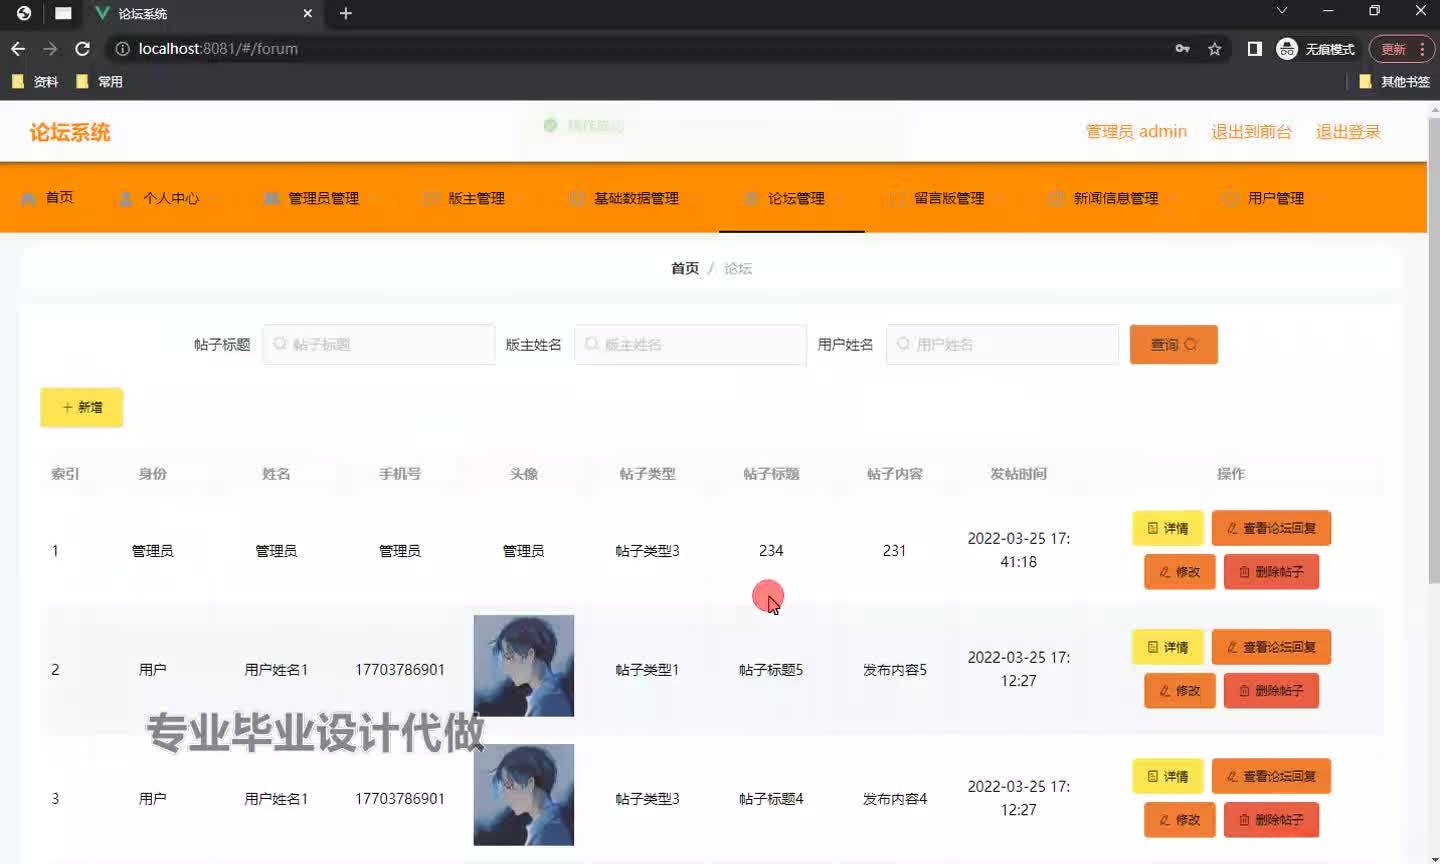Click the browser back arrow icon
The width and height of the screenshot is (1440, 864).
(17, 48)
